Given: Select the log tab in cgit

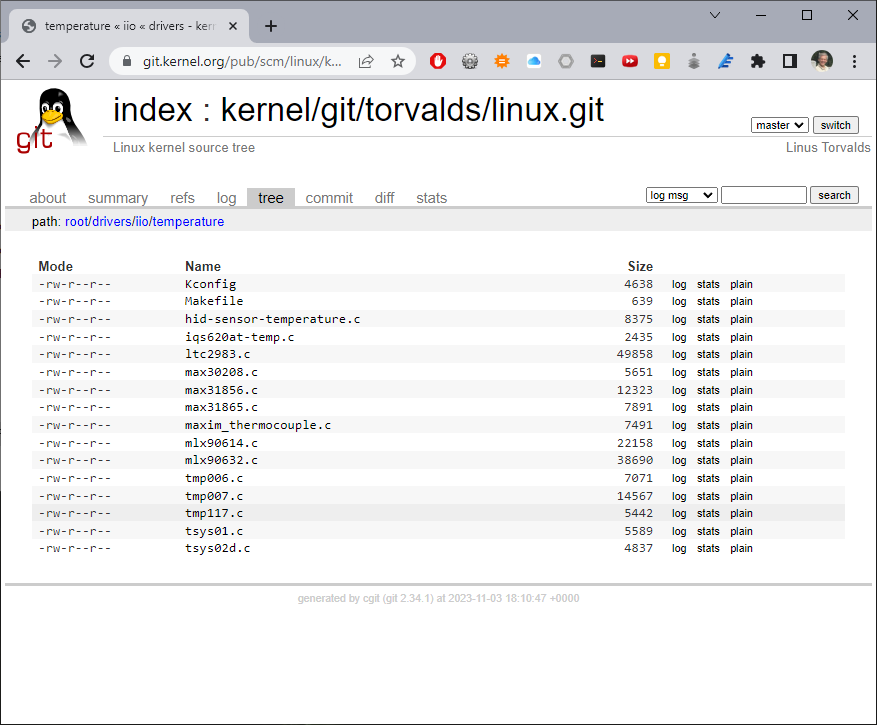Looking at the screenshot, I should (226, 197).
